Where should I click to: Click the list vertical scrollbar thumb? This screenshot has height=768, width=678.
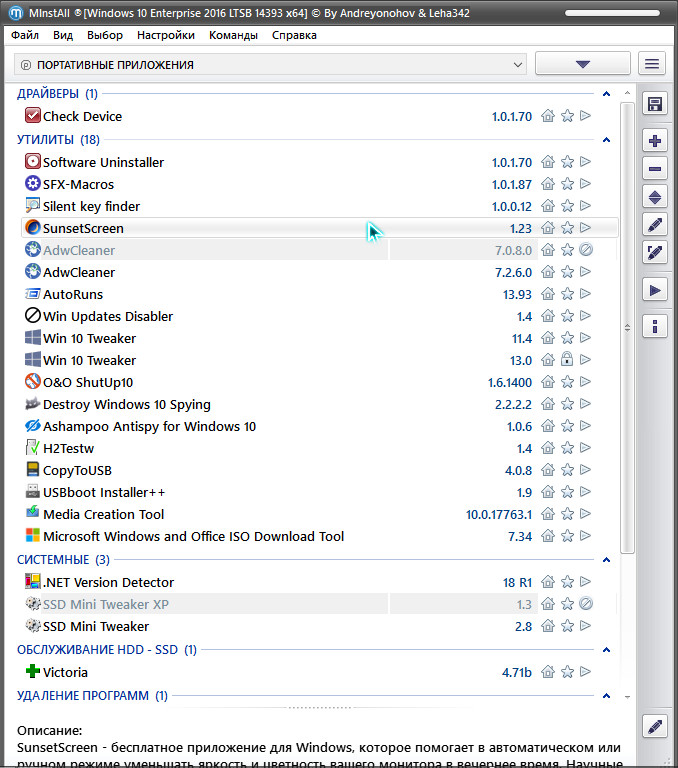click(627, 328)
